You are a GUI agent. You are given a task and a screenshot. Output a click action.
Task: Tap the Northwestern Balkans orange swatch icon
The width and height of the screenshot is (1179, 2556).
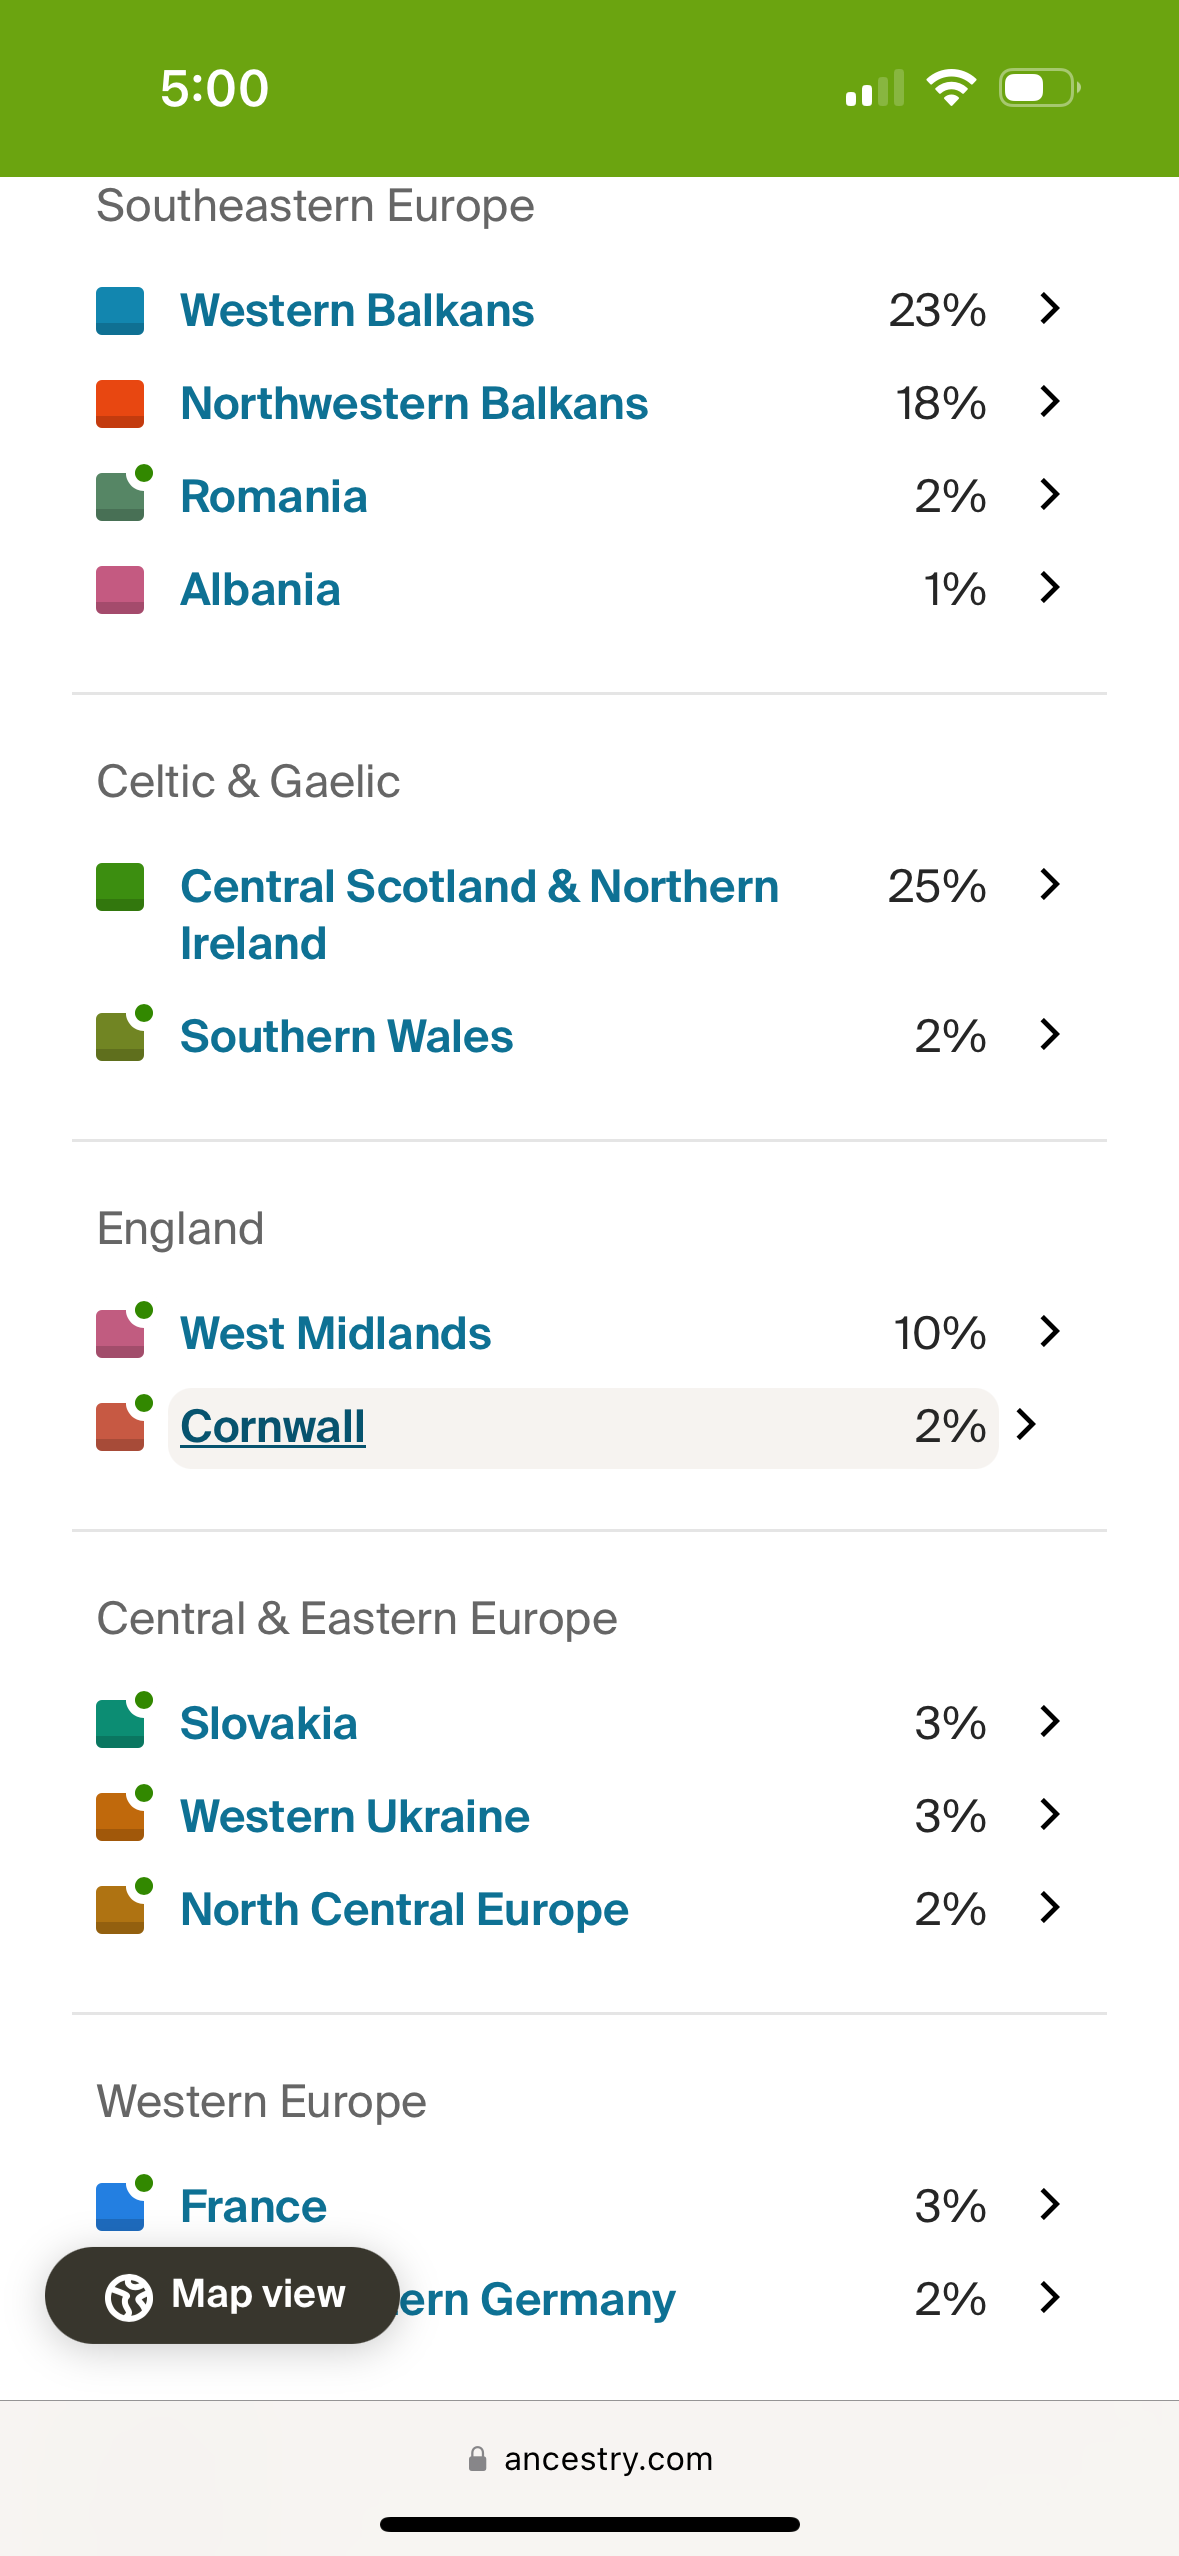[120, 403]
